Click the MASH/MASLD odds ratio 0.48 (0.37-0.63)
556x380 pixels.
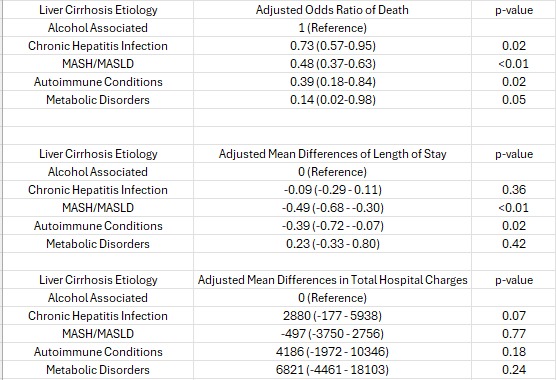tap(332, 64)
